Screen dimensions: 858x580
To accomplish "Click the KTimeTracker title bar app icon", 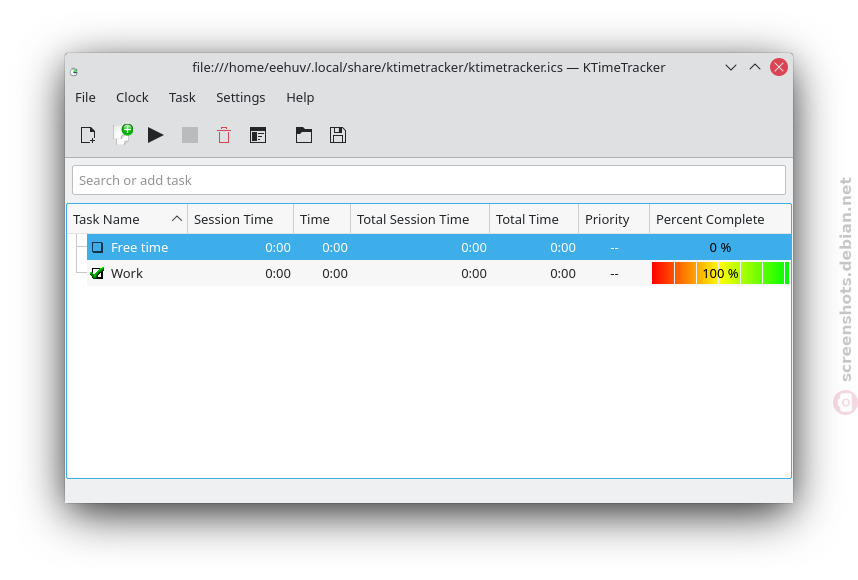I will click(x=74, y=72).
